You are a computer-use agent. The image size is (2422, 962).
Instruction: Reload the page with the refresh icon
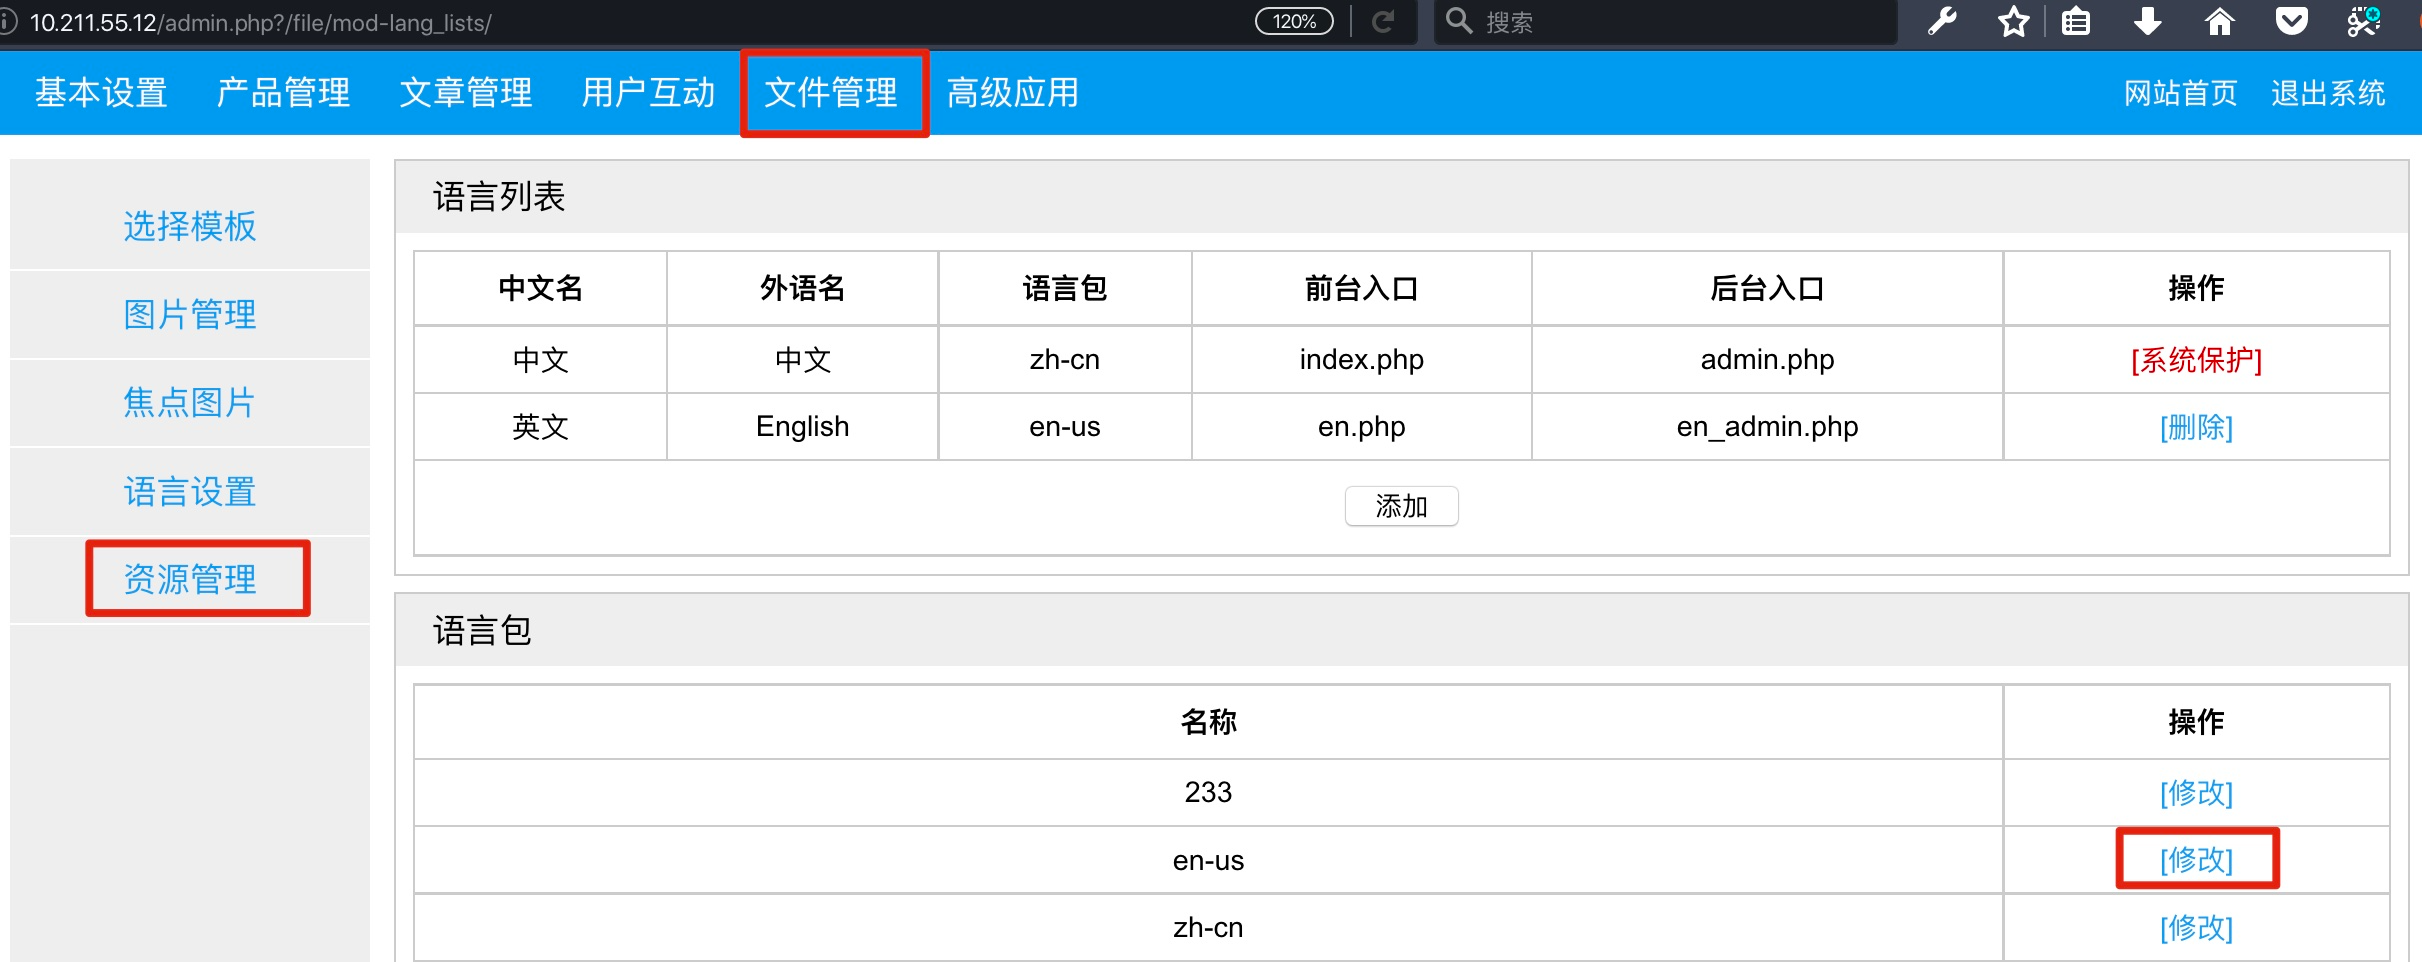(x=1383, y=22)
